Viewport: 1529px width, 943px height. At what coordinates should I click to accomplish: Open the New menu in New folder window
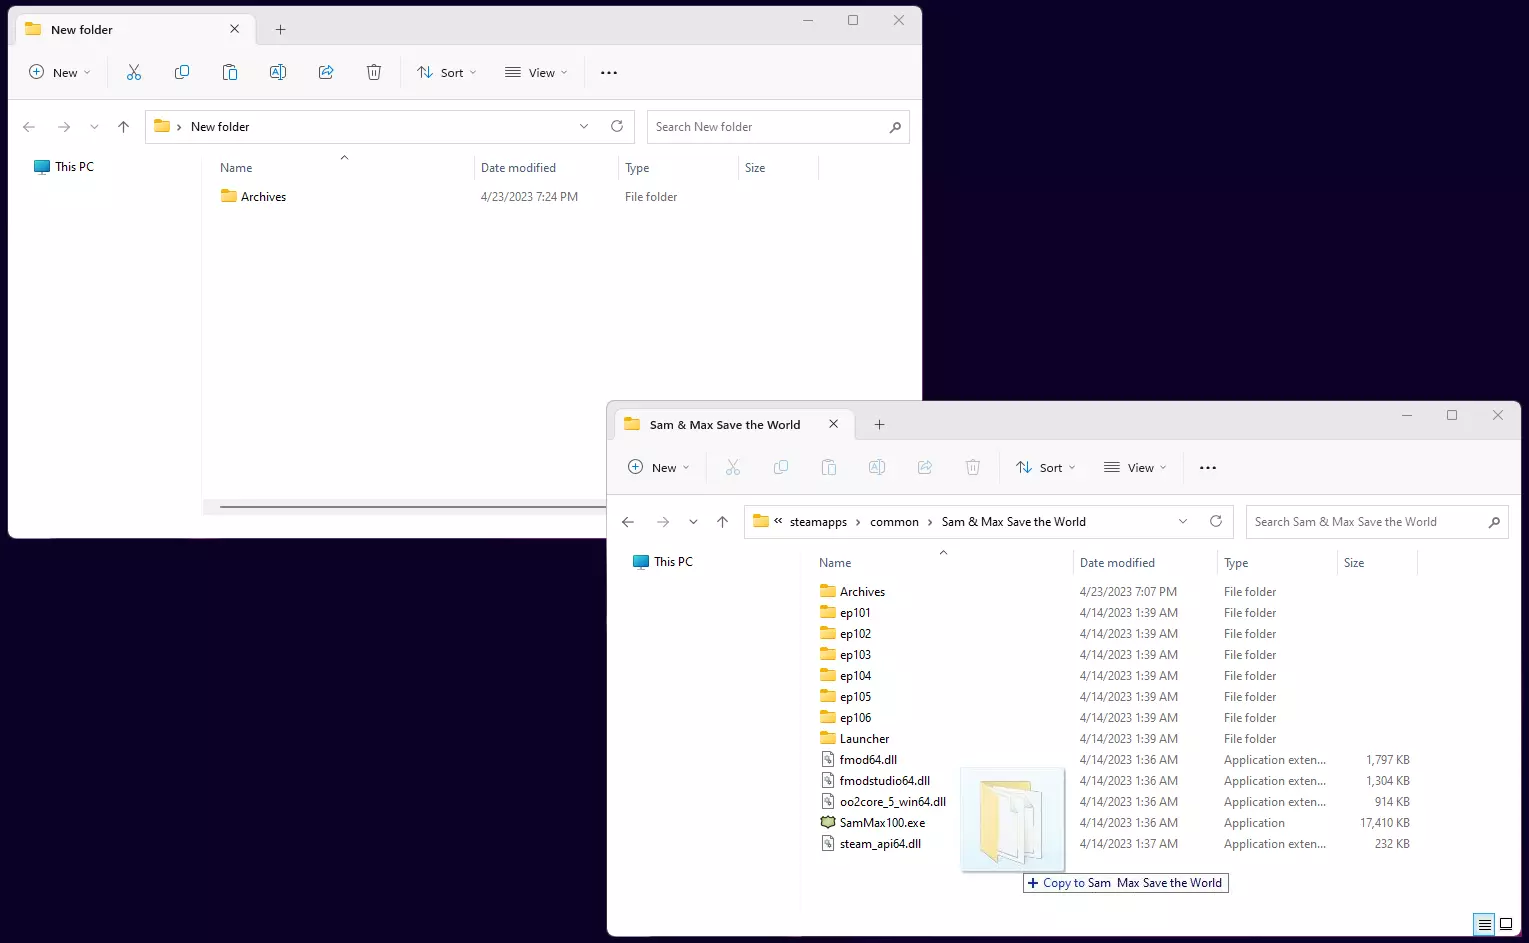pos(60,72)
